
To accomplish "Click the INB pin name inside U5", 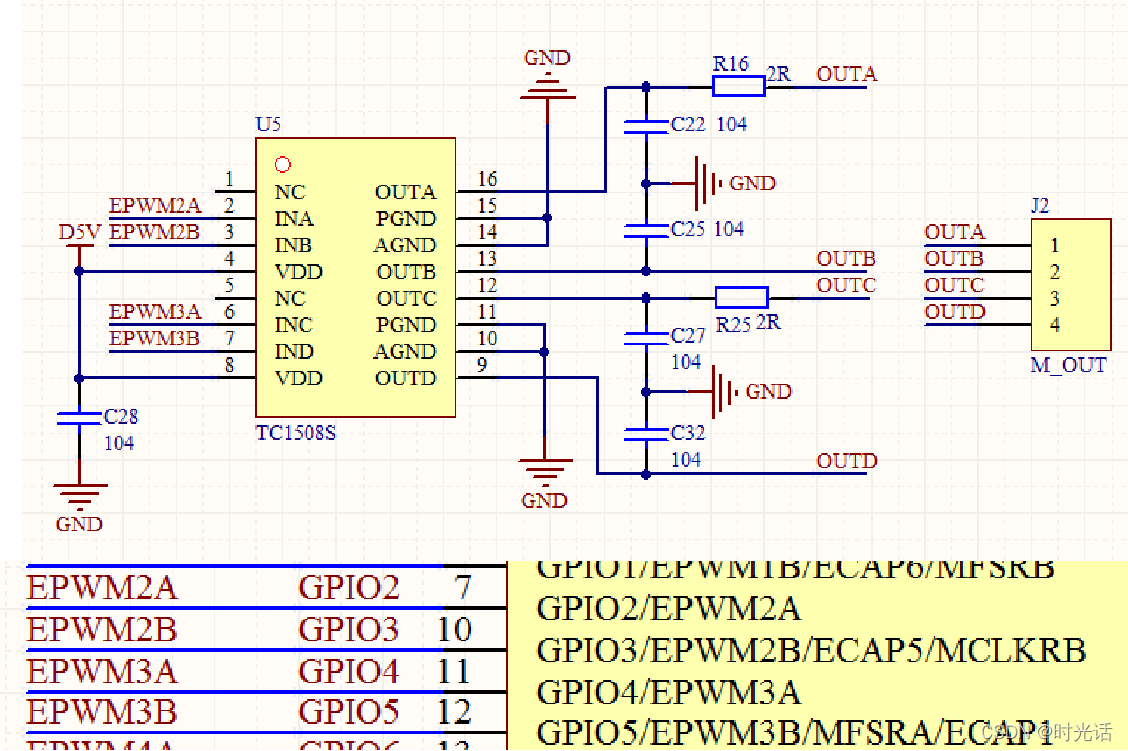I will [293, 245].
